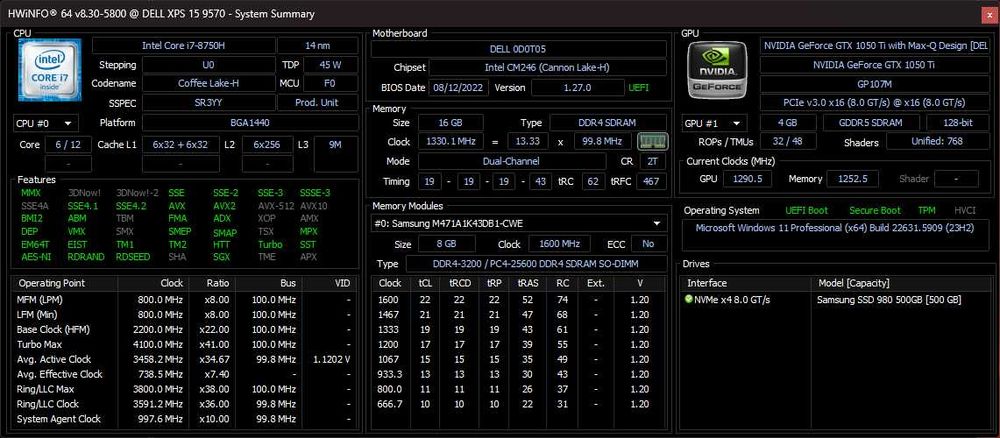Select the Turbo Max operating point row

tap(184, 344)
